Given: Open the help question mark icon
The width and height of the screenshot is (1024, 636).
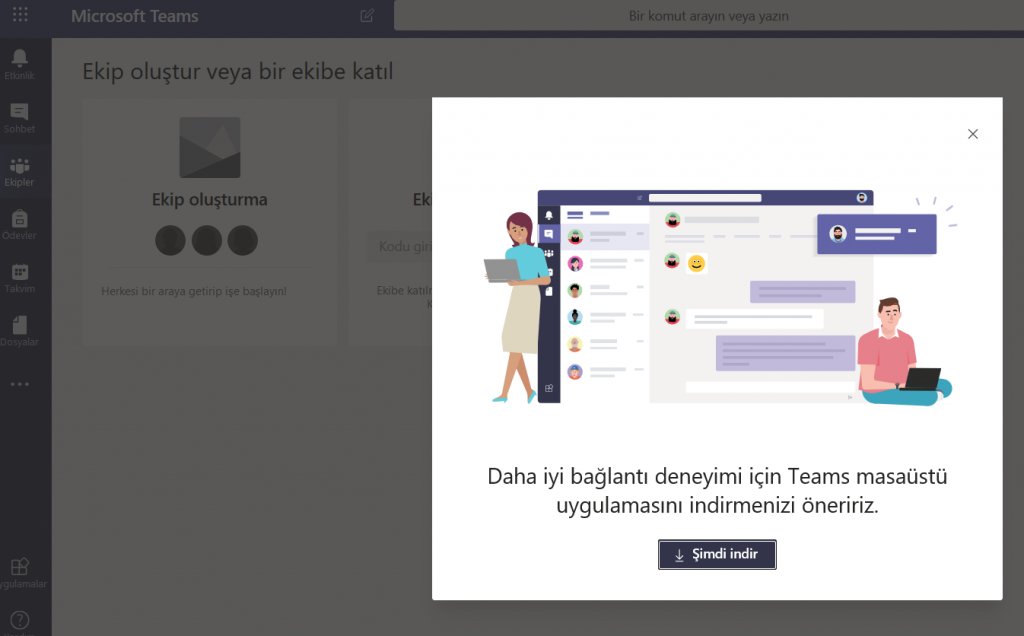Looking at the screenshot, I should click(20, 620).
